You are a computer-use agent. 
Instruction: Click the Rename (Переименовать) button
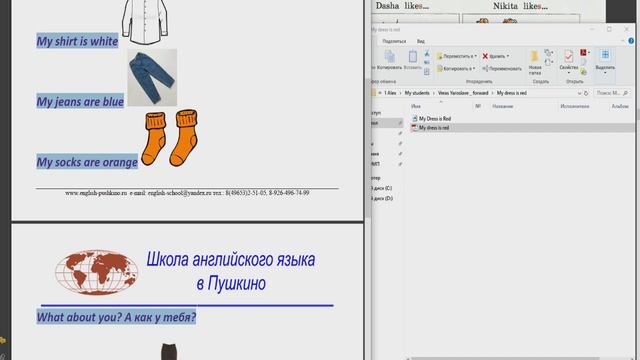pos(502,69)
